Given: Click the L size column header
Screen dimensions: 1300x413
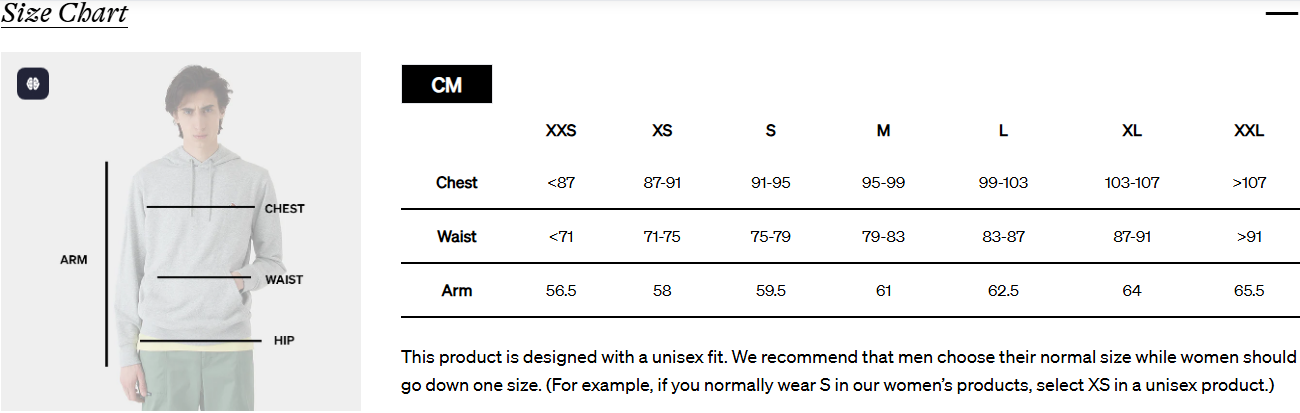Looking at the screenshot, I should coord(1003,131).
